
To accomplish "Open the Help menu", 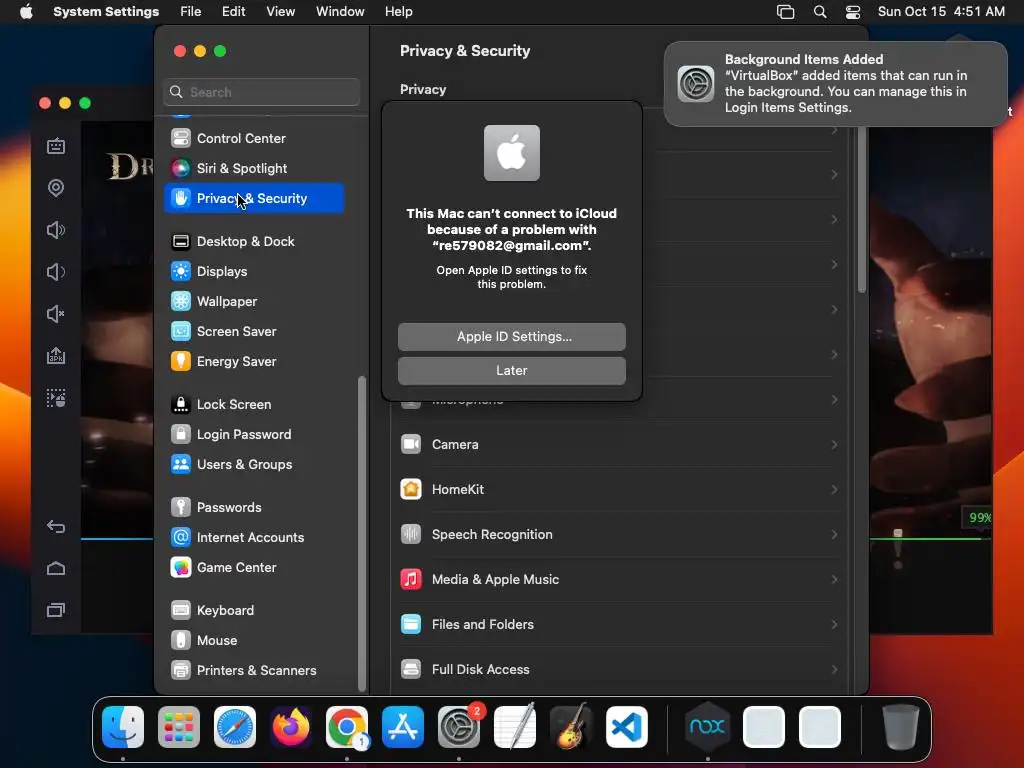I will (398, 12).
